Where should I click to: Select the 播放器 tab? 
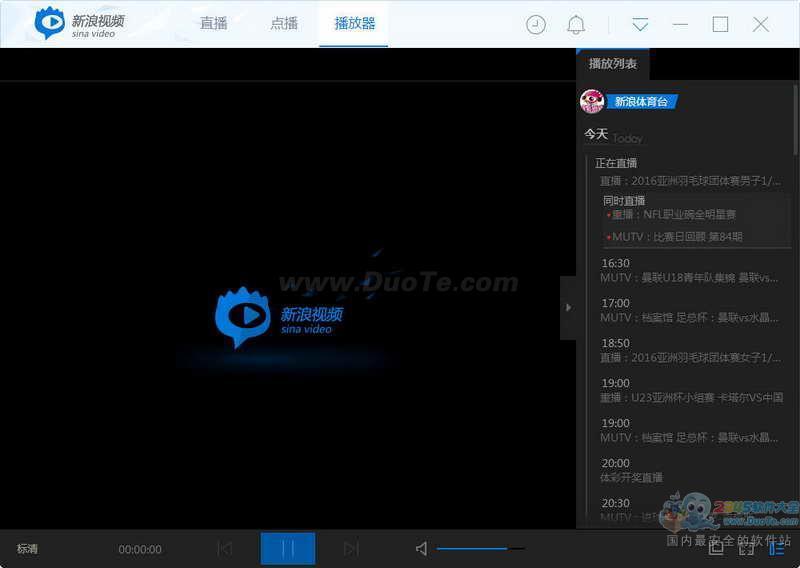(x=355, y=23)
